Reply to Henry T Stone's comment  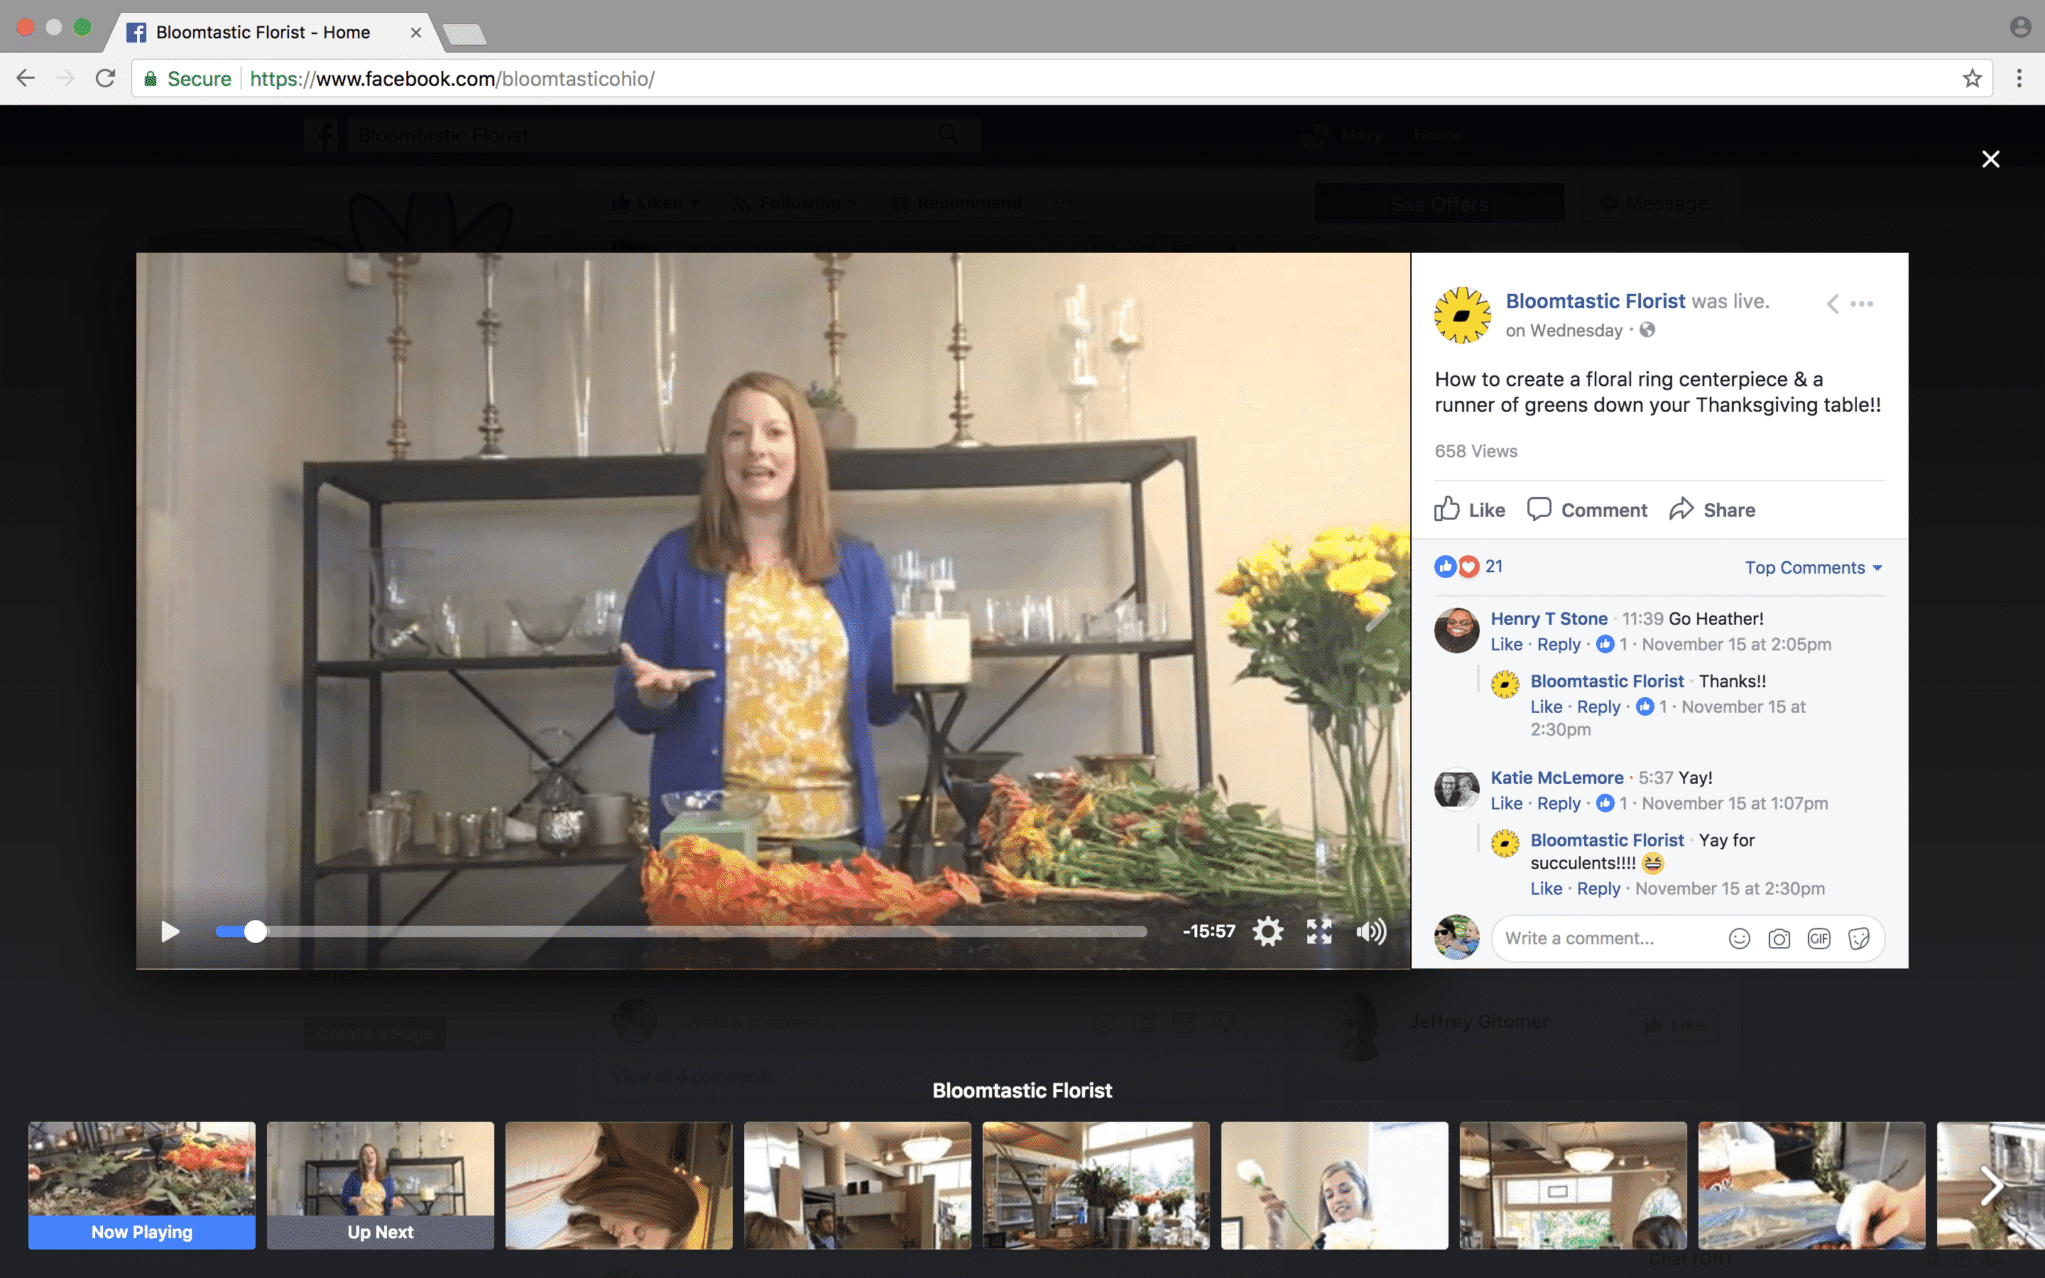tap(1559, 645)
